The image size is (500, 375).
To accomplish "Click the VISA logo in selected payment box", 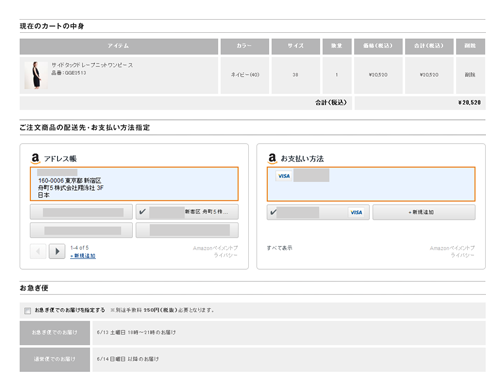I will [x=284, y=176].
